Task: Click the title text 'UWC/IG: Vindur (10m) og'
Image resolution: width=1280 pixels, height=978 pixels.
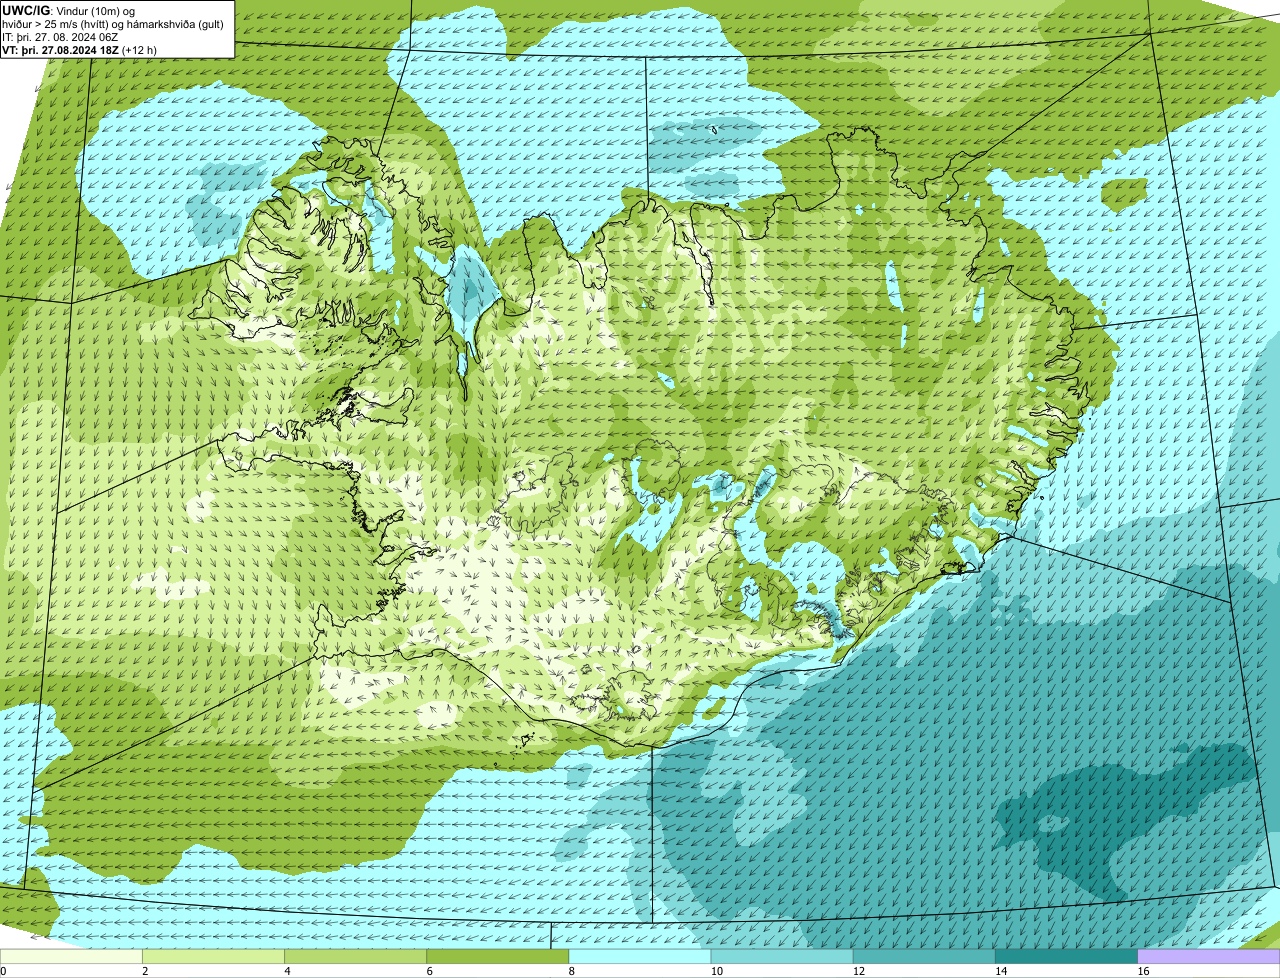Action: click(68, 10)
